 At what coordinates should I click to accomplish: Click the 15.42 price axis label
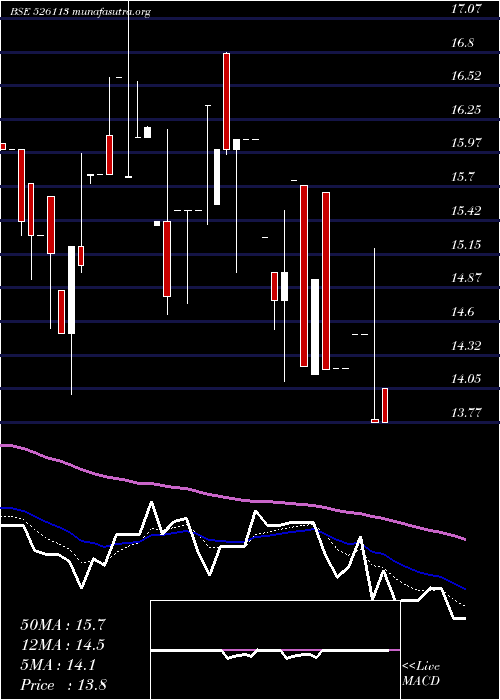click(x=466, y=210)
